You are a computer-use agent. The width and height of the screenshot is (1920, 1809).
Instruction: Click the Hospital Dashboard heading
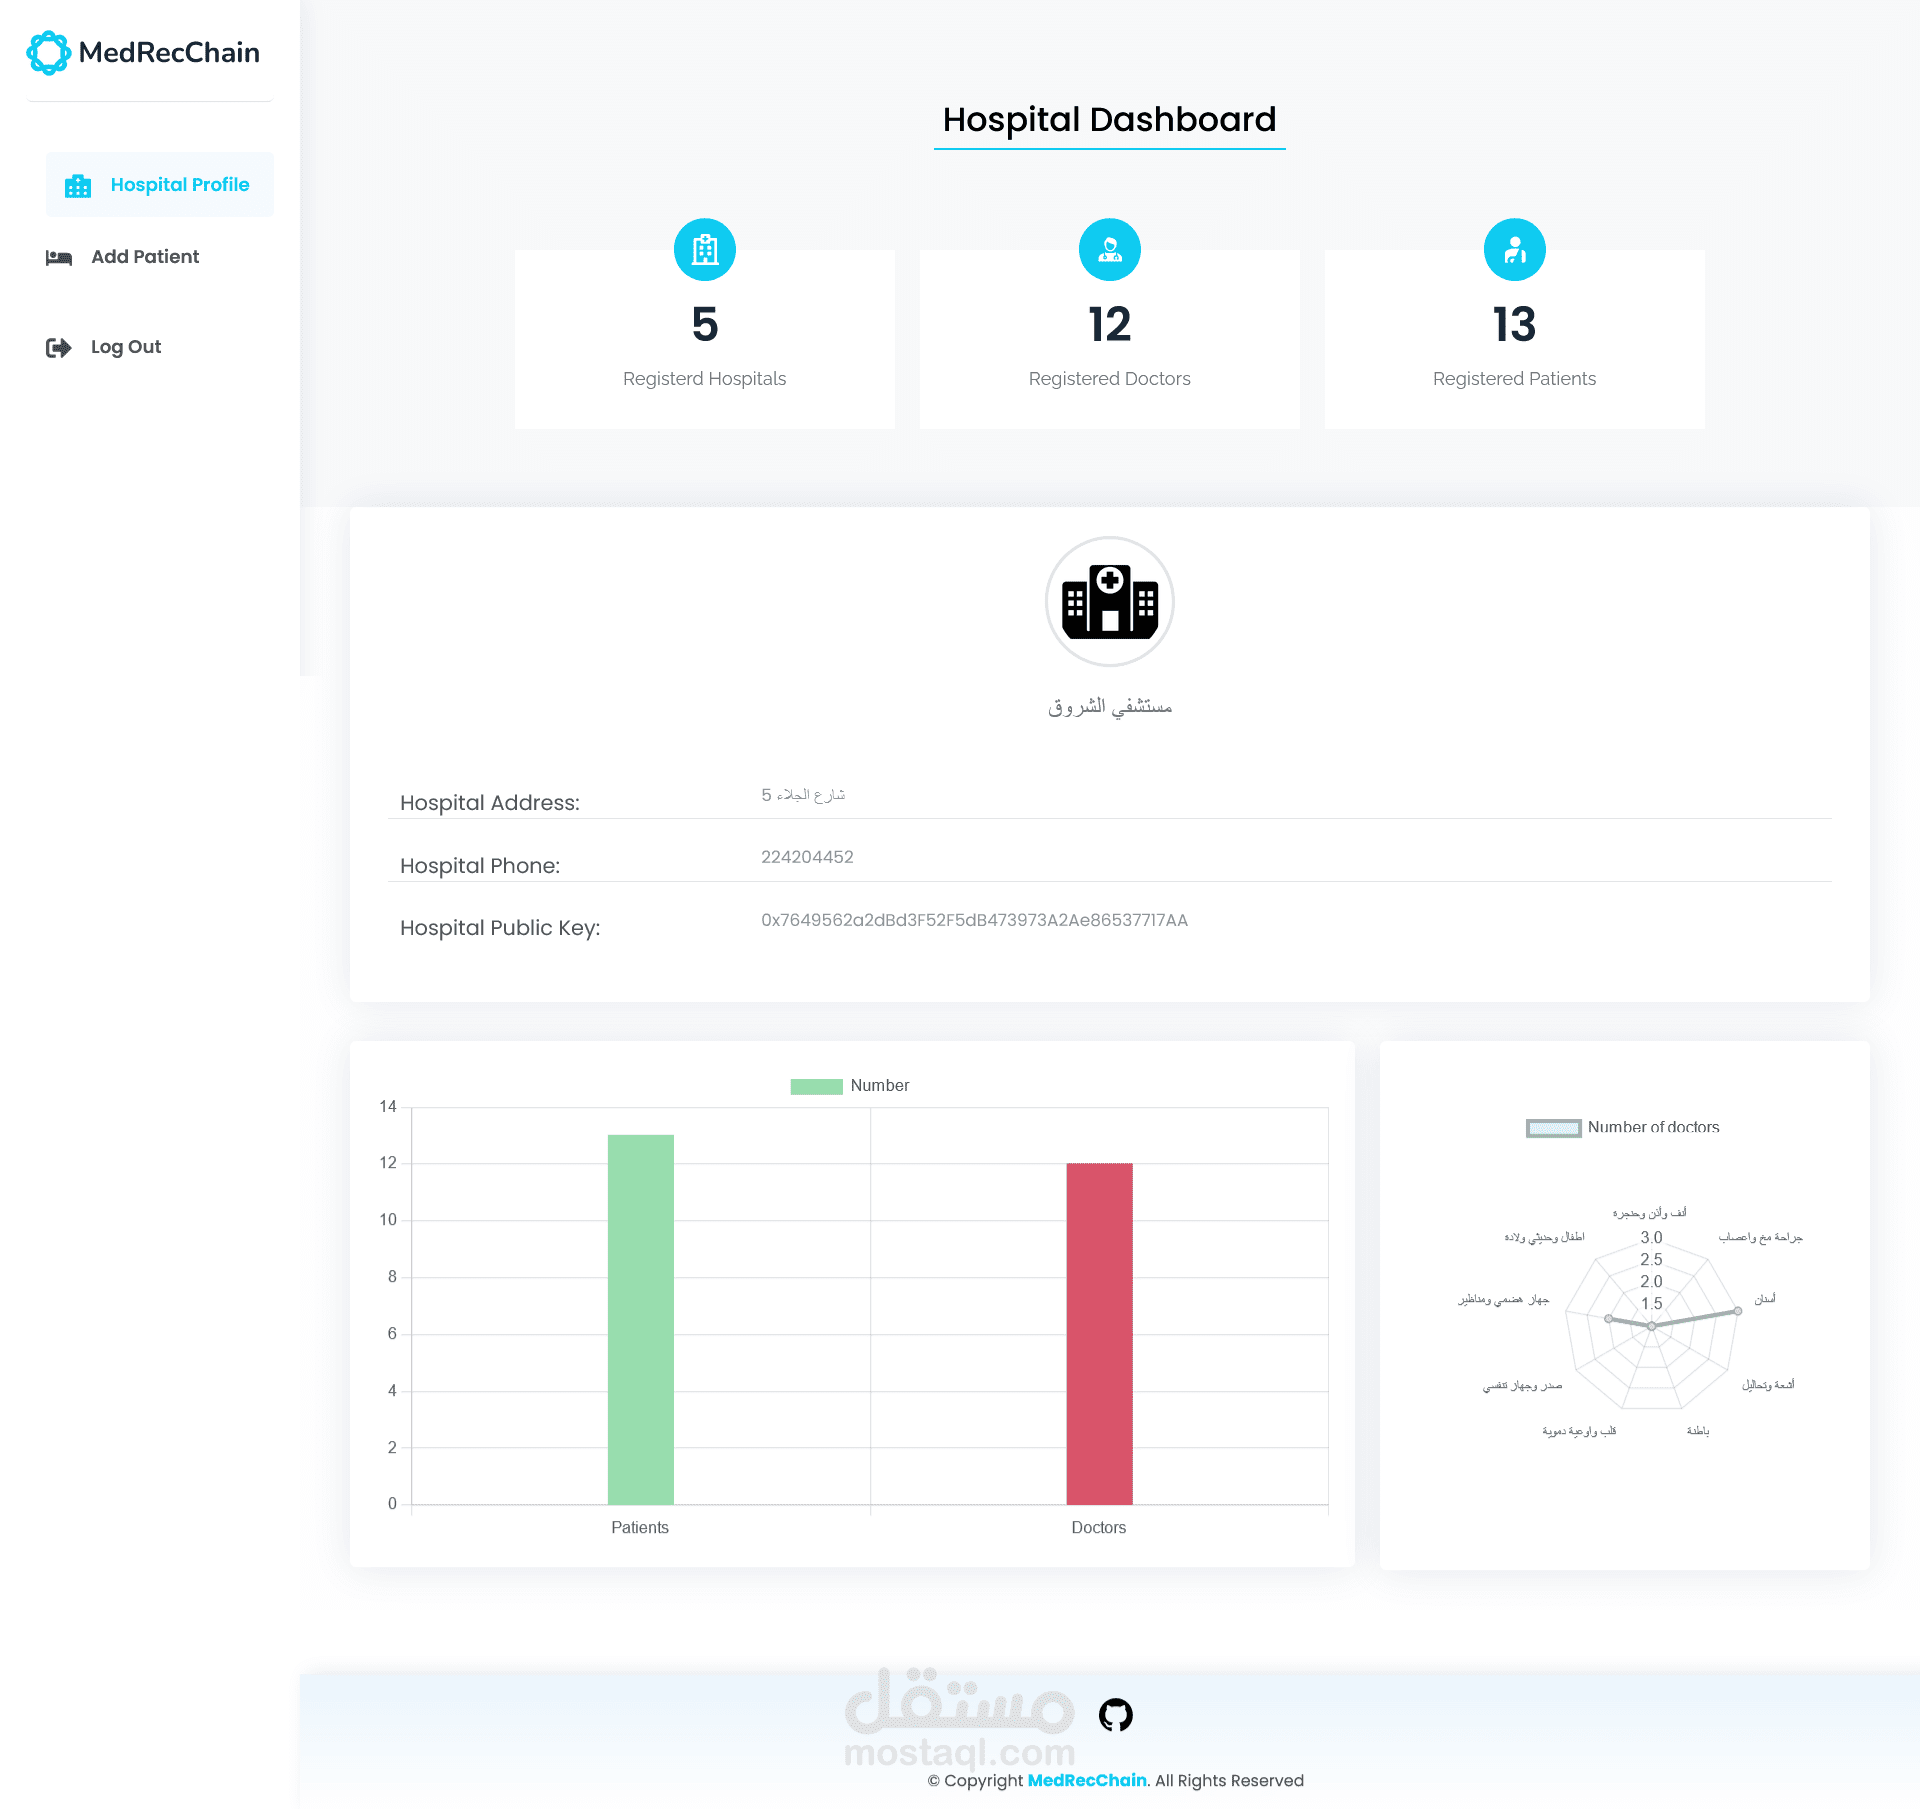[1109, 120]
